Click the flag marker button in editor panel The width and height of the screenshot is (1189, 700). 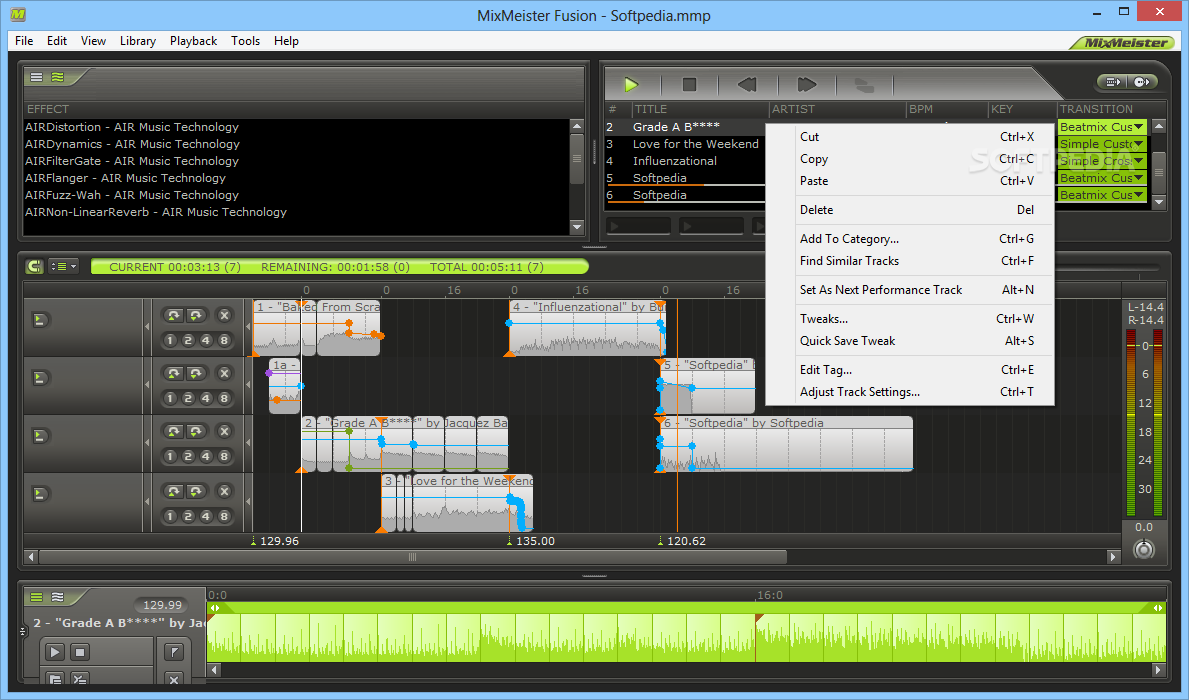[174, 651]
